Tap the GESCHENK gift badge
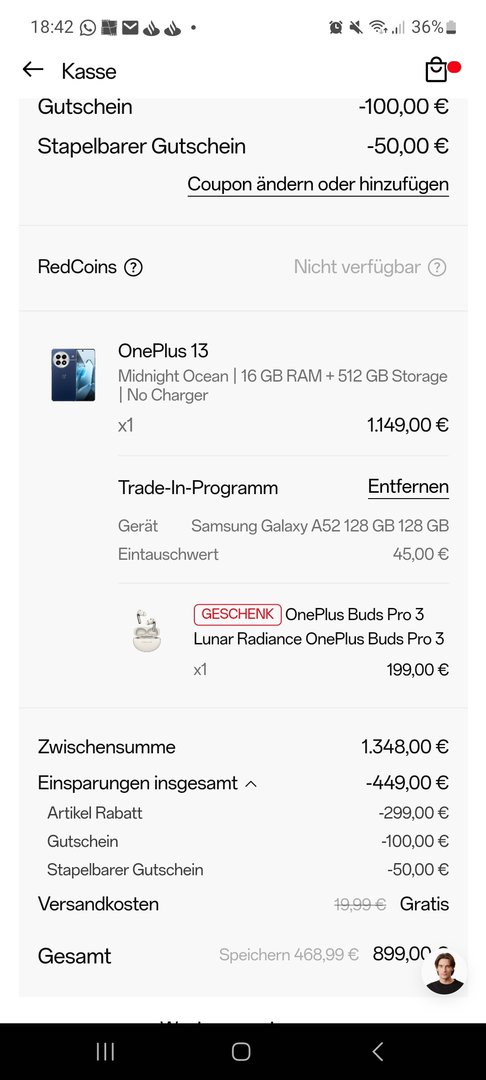 pyautogui.click(x=237, y=614)
